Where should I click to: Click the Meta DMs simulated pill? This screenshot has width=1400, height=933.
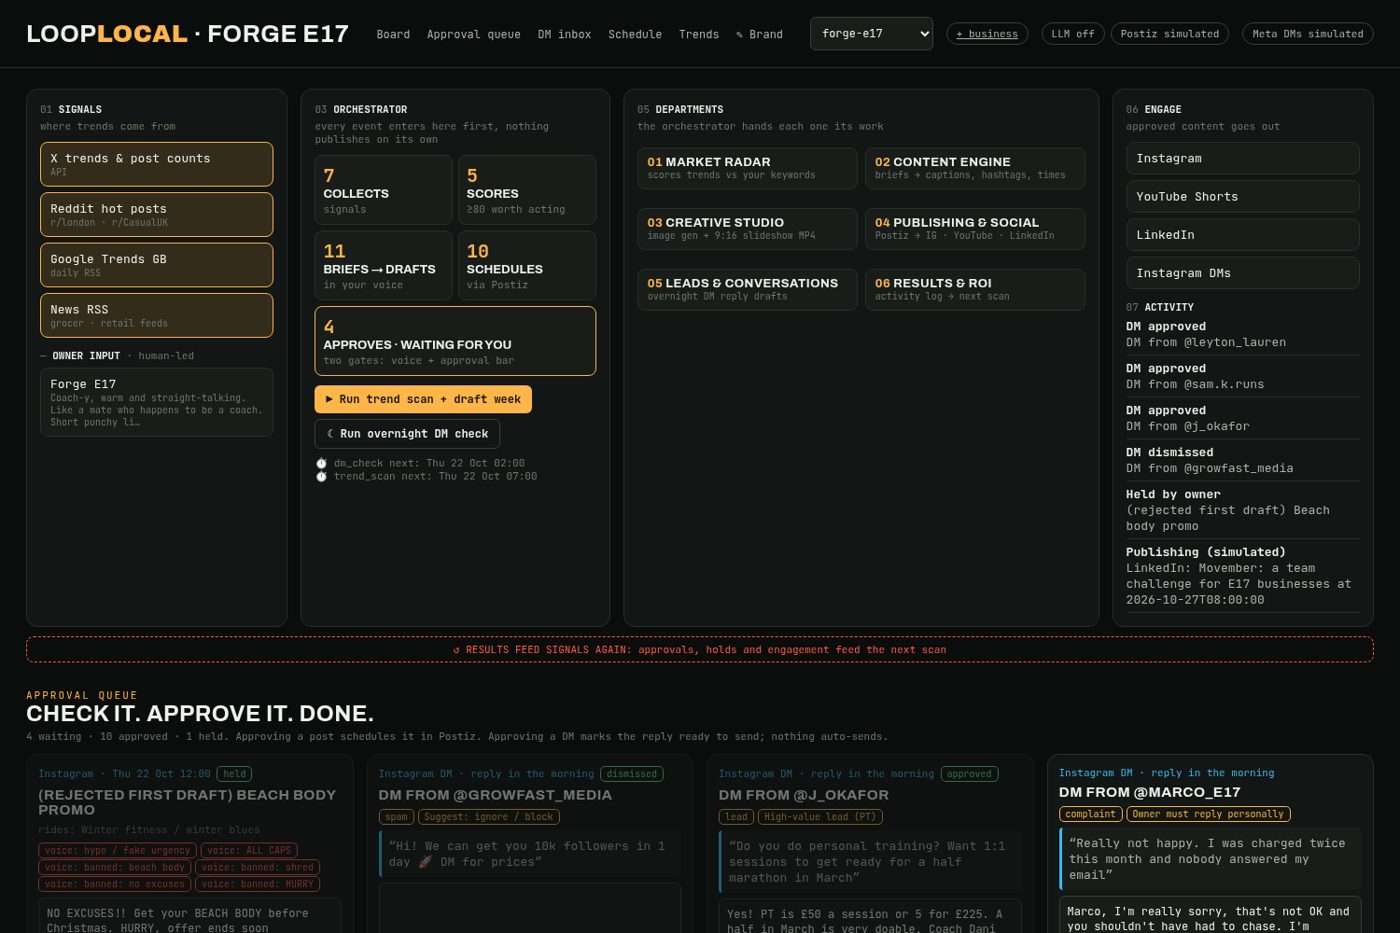point(1308,34)
